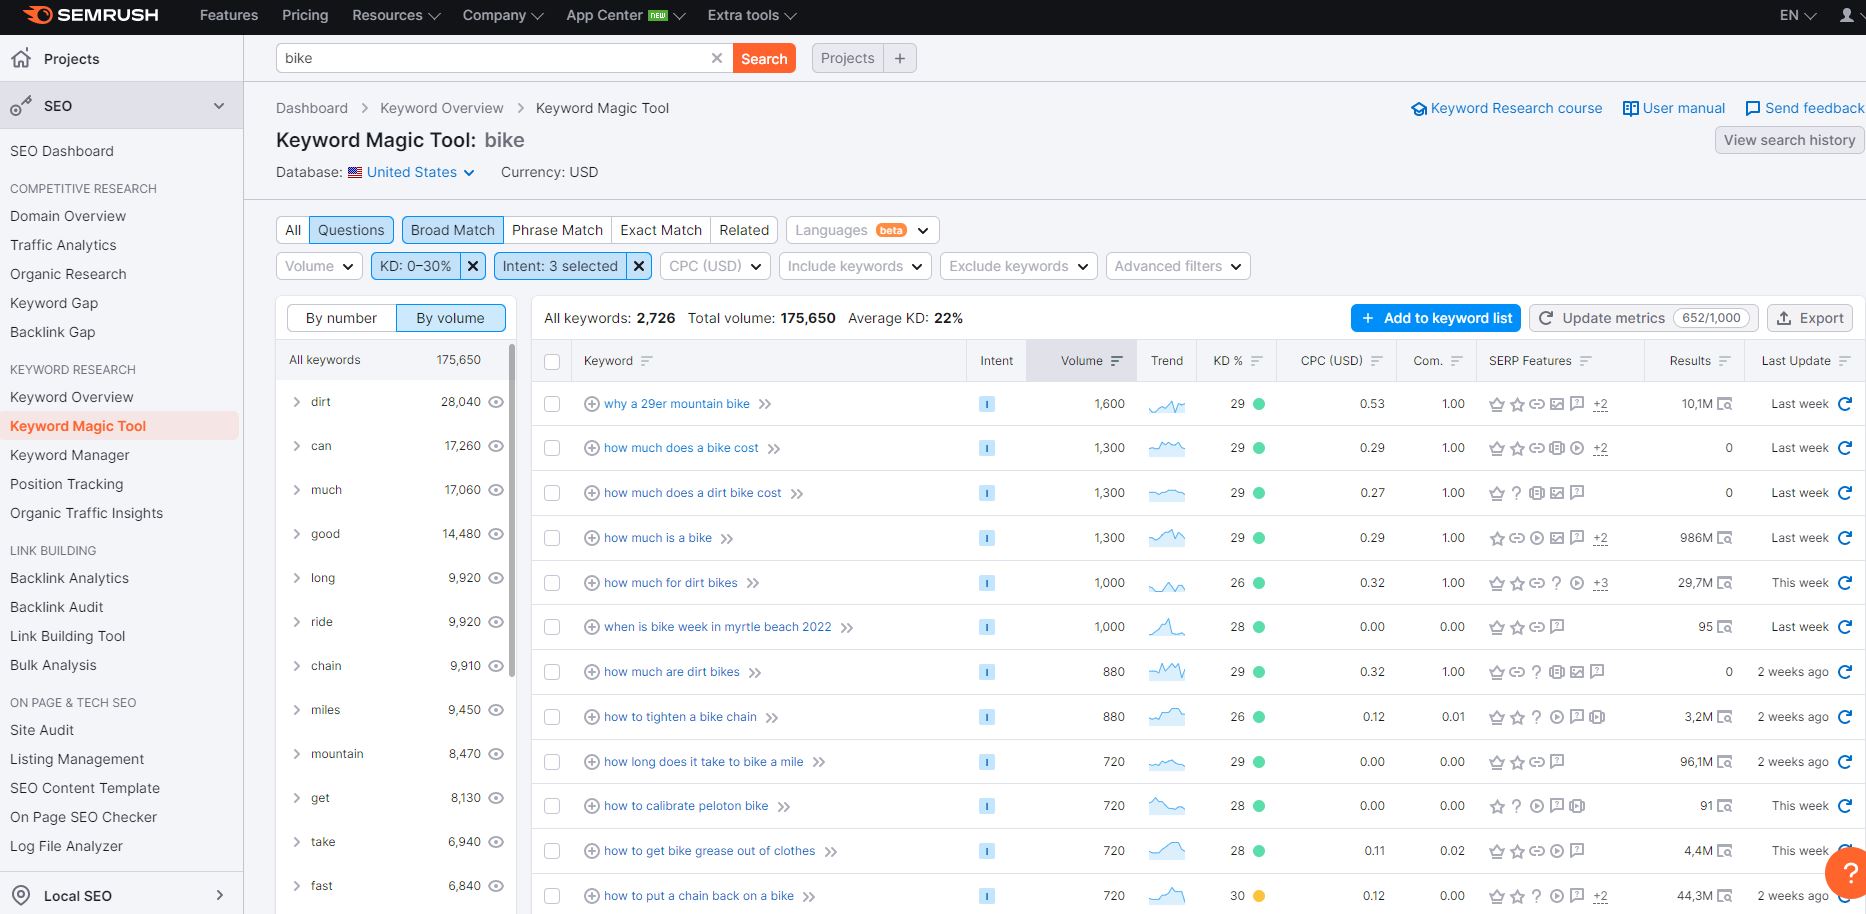Check the box for 'why a 29er mountain bike'
Screen dimensions: 1866x914
tap(552, 404)
